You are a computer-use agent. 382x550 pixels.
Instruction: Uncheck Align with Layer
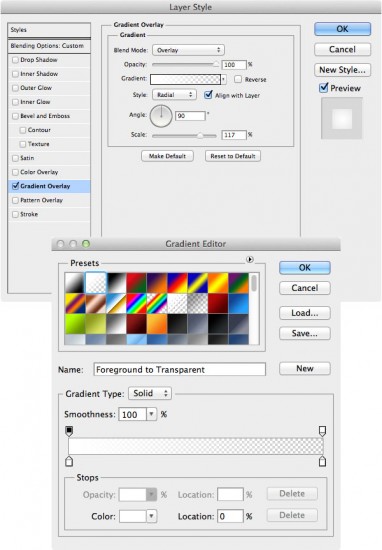[208, 95]
